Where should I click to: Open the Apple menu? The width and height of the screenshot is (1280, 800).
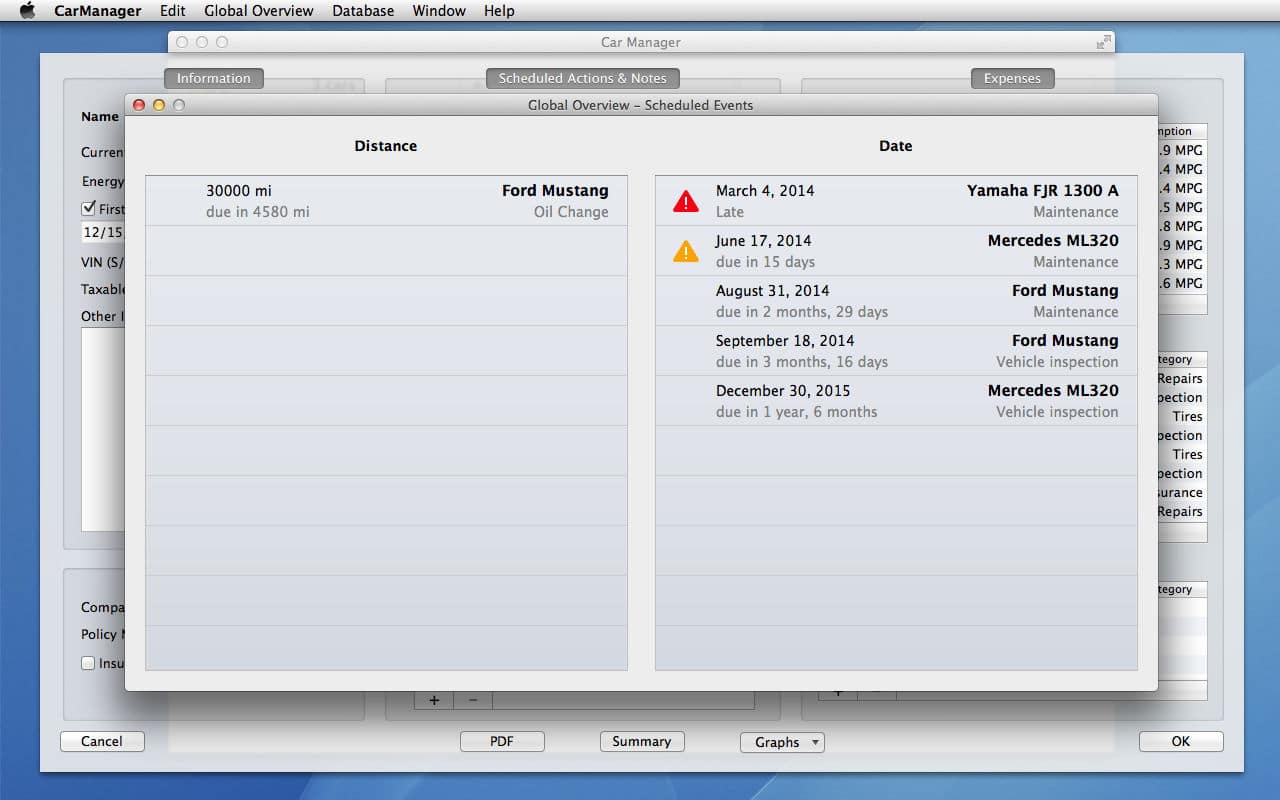28,11
